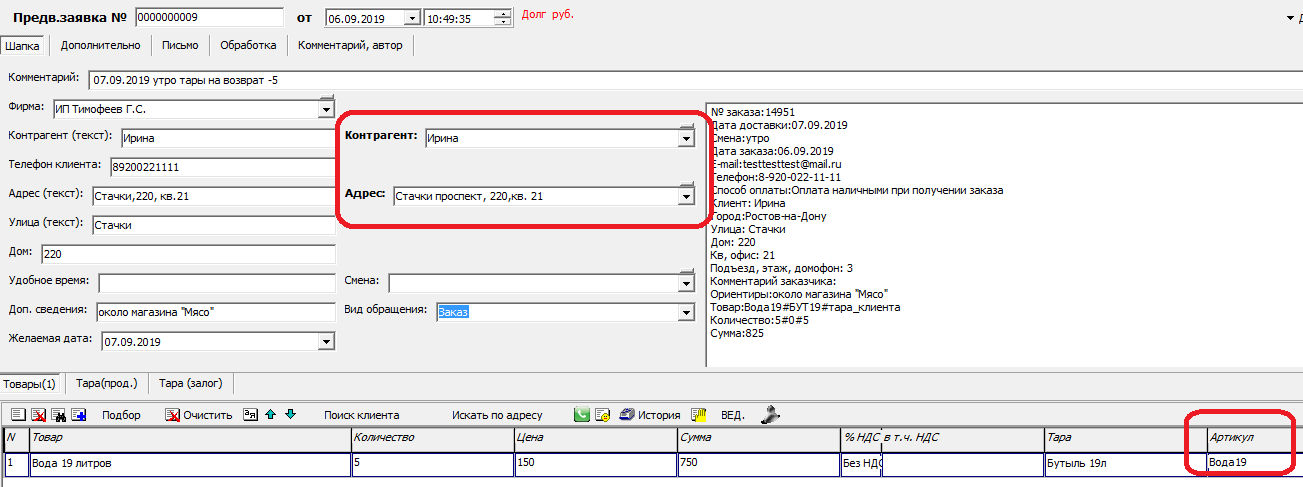
Task: Click the binoculars search icon in toolbar
Action: click(59, 415)
